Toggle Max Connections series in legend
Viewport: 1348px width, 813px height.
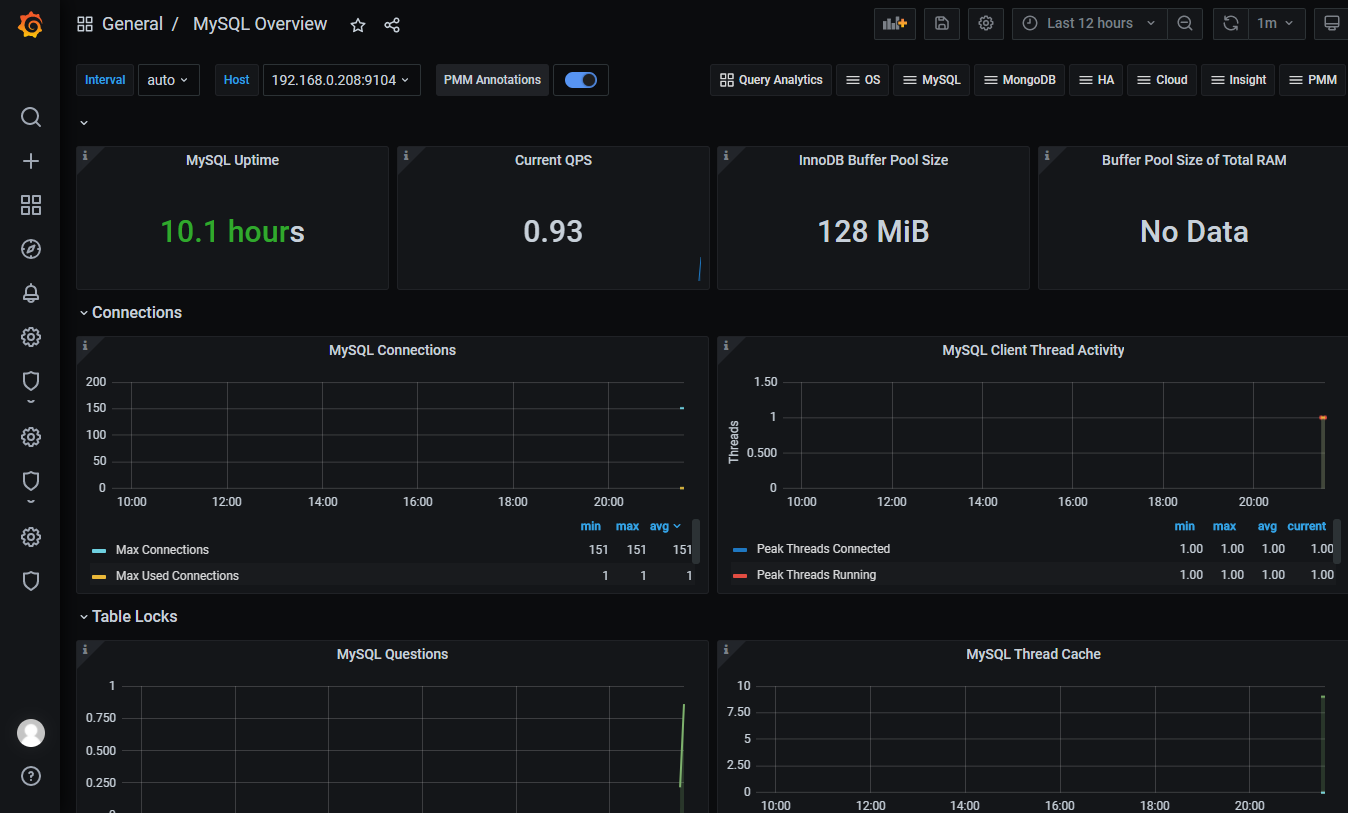coord(162,550)
